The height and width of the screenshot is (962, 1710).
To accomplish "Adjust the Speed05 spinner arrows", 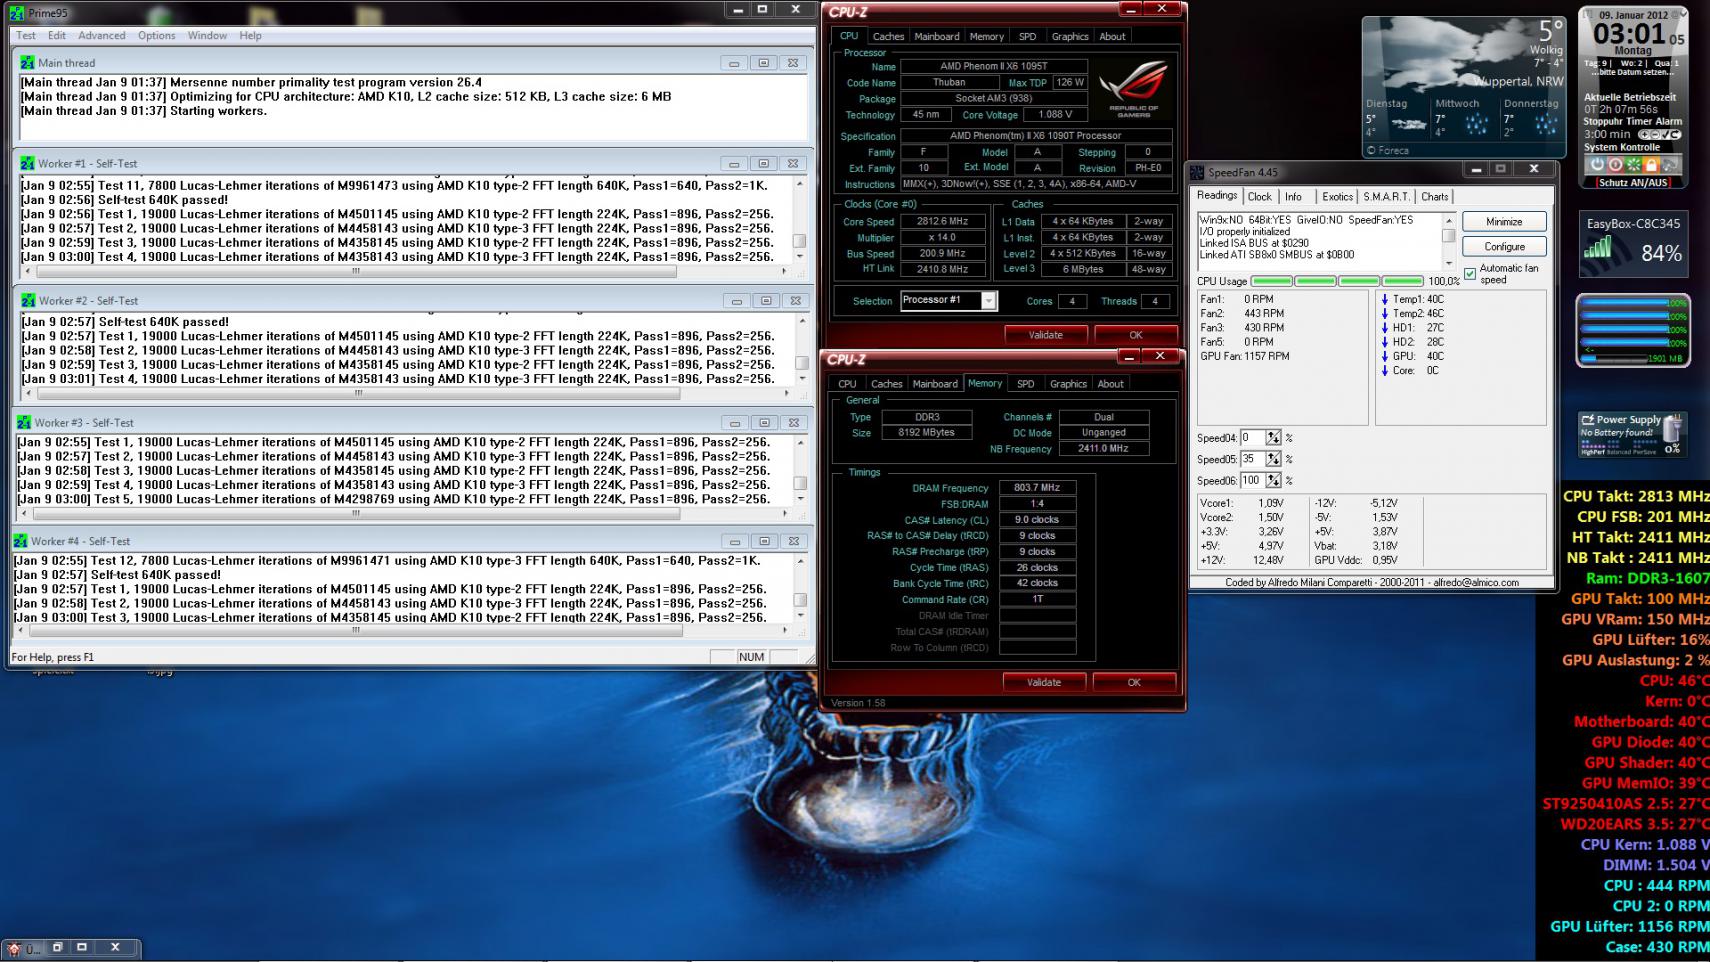I will tap(1273, 459).
